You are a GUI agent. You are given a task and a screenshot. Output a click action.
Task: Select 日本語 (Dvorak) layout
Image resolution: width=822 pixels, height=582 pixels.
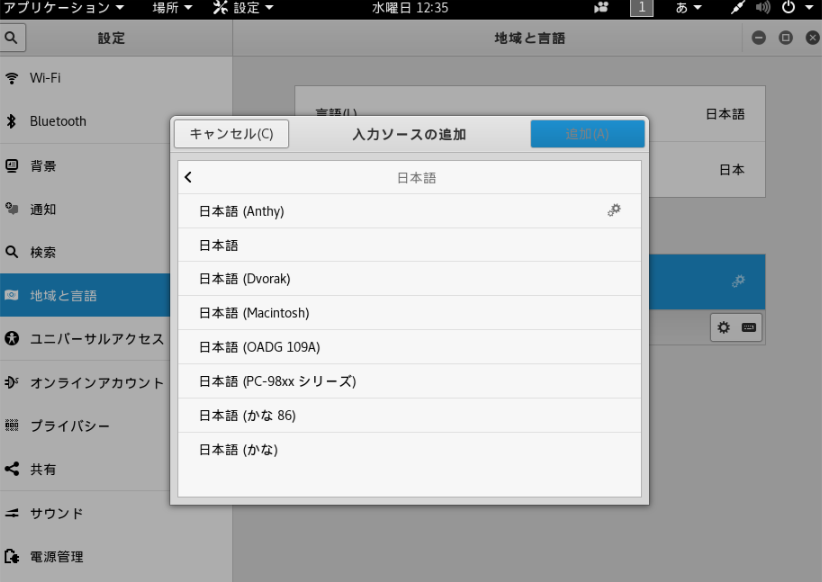[x=409, y=278]
